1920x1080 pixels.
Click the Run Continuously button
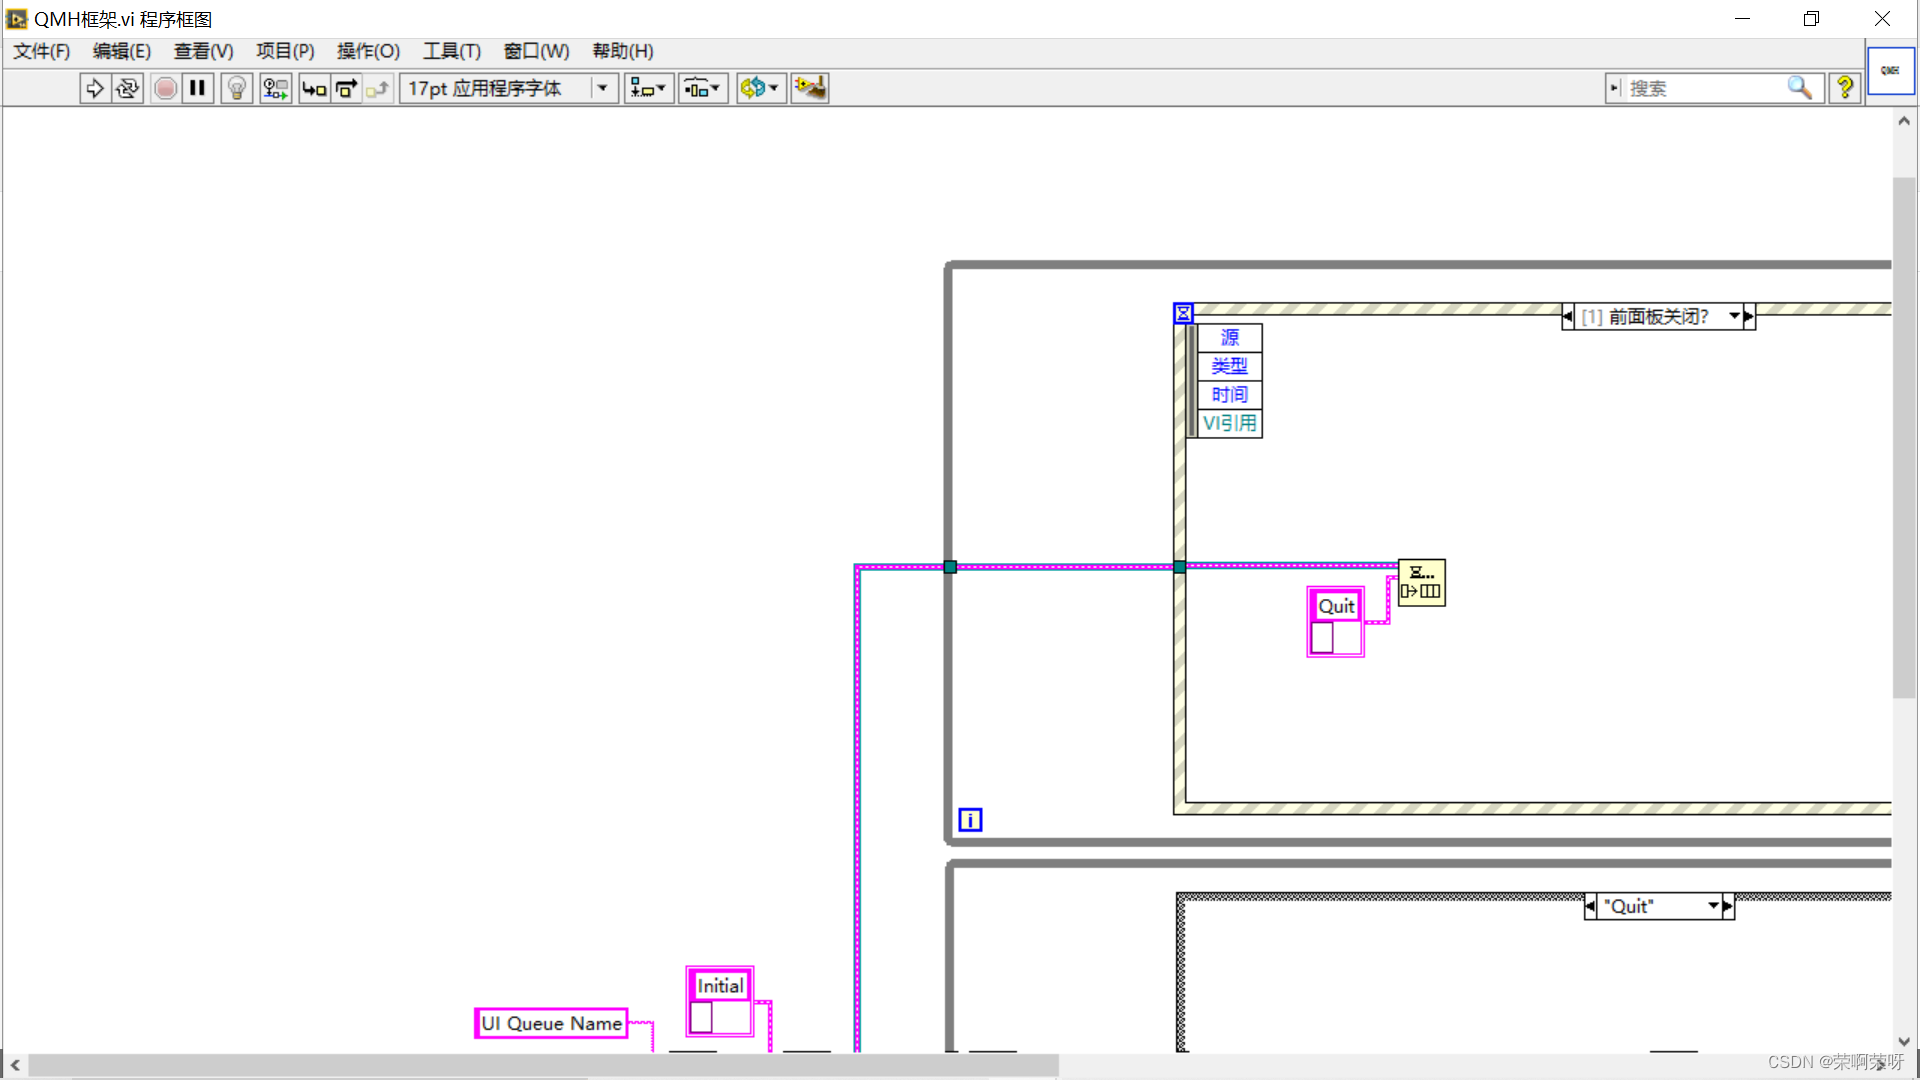point(128,89)
